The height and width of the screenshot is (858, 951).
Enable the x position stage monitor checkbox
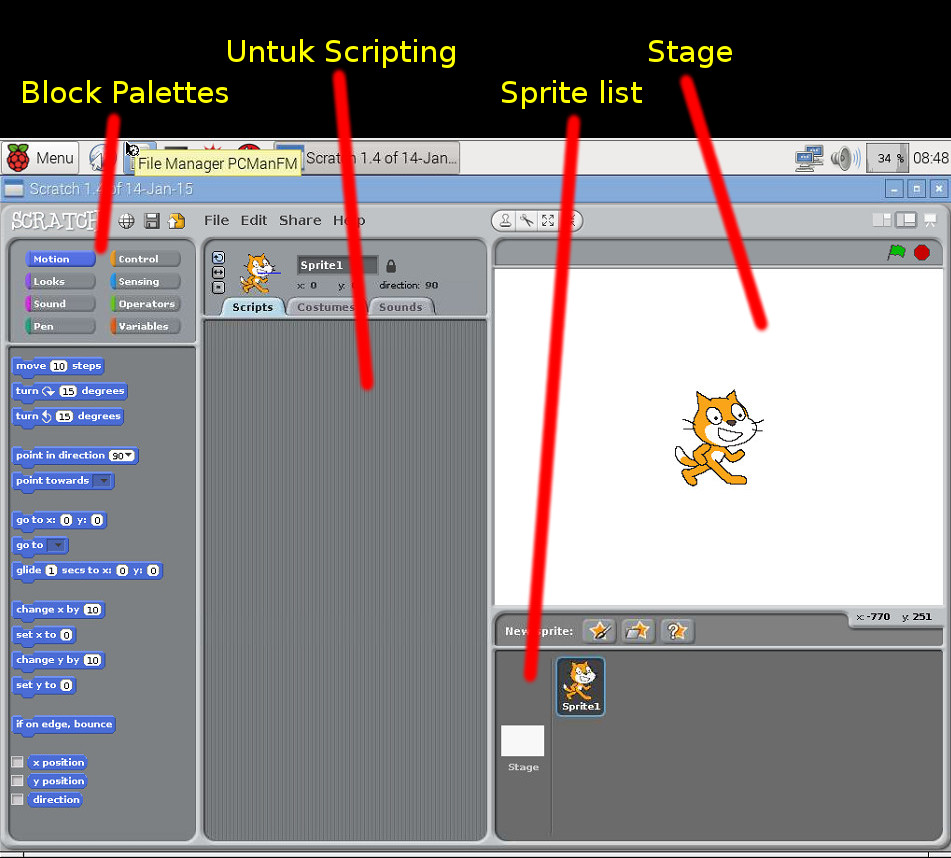17,762
